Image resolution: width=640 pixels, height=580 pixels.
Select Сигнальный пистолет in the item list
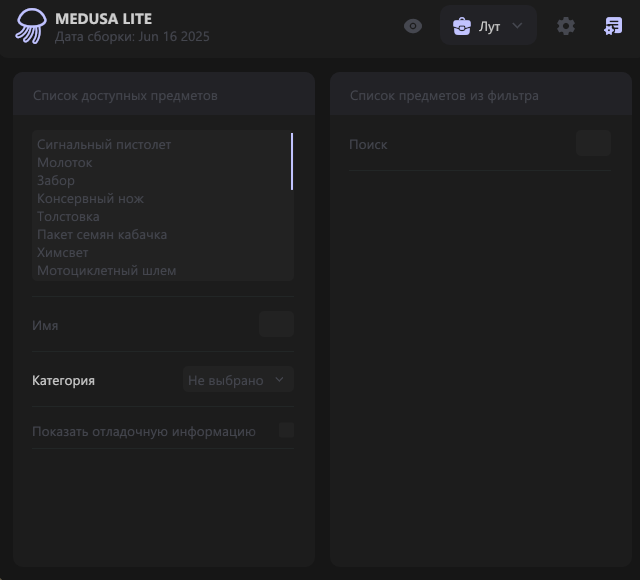tap(104, 145)
